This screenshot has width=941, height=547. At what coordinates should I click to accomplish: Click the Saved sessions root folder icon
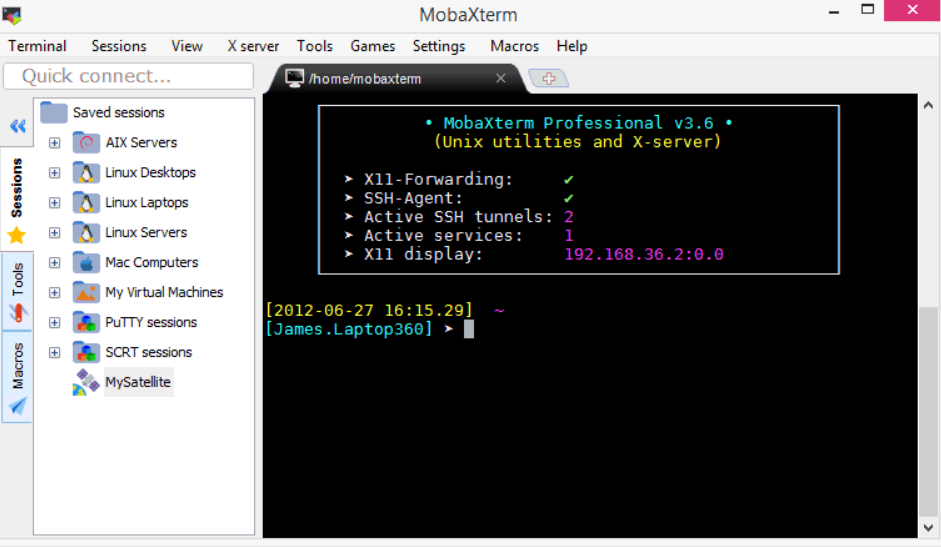(53, 112)
